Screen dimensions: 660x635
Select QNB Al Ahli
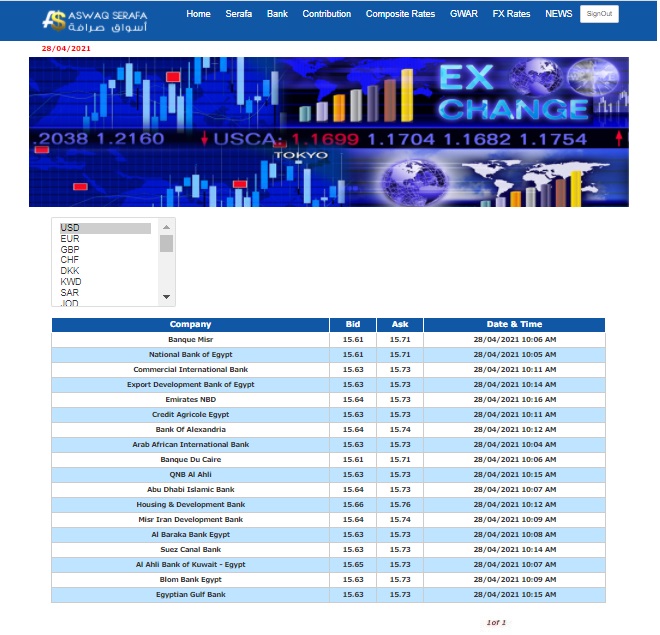coord(191,475)
